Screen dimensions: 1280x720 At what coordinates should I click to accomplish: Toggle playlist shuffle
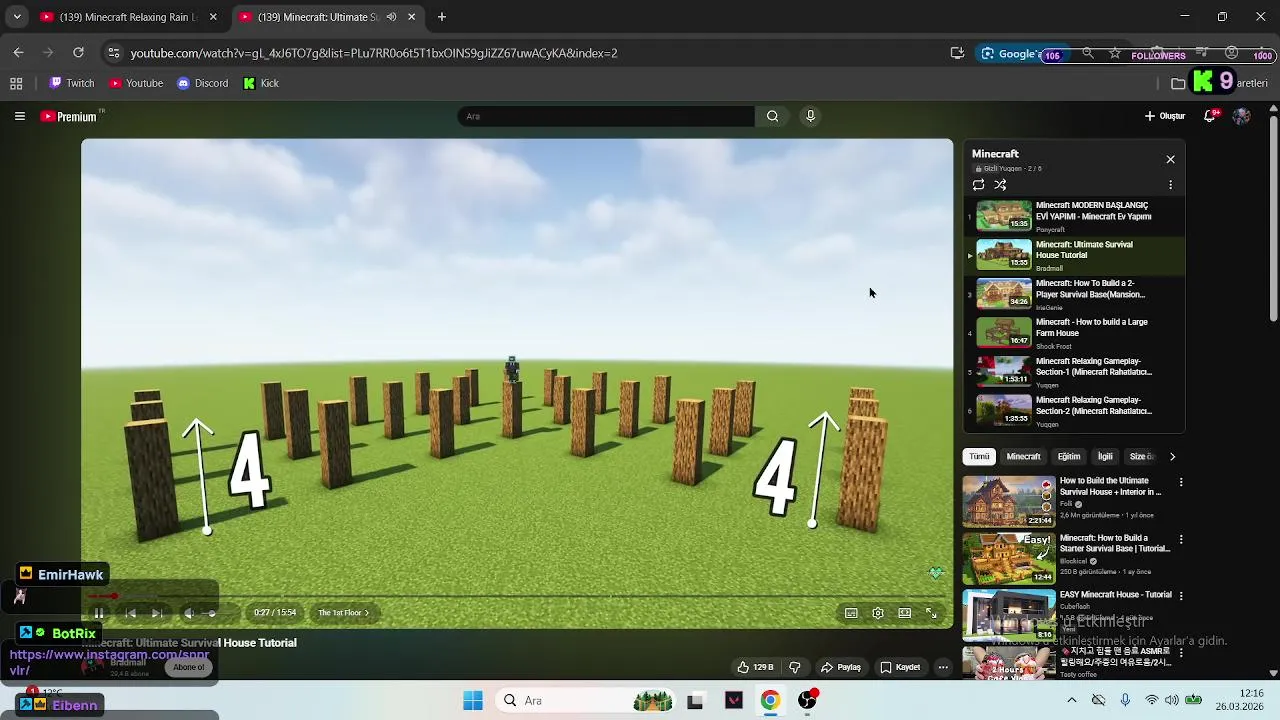click(x=1000, y=185)
